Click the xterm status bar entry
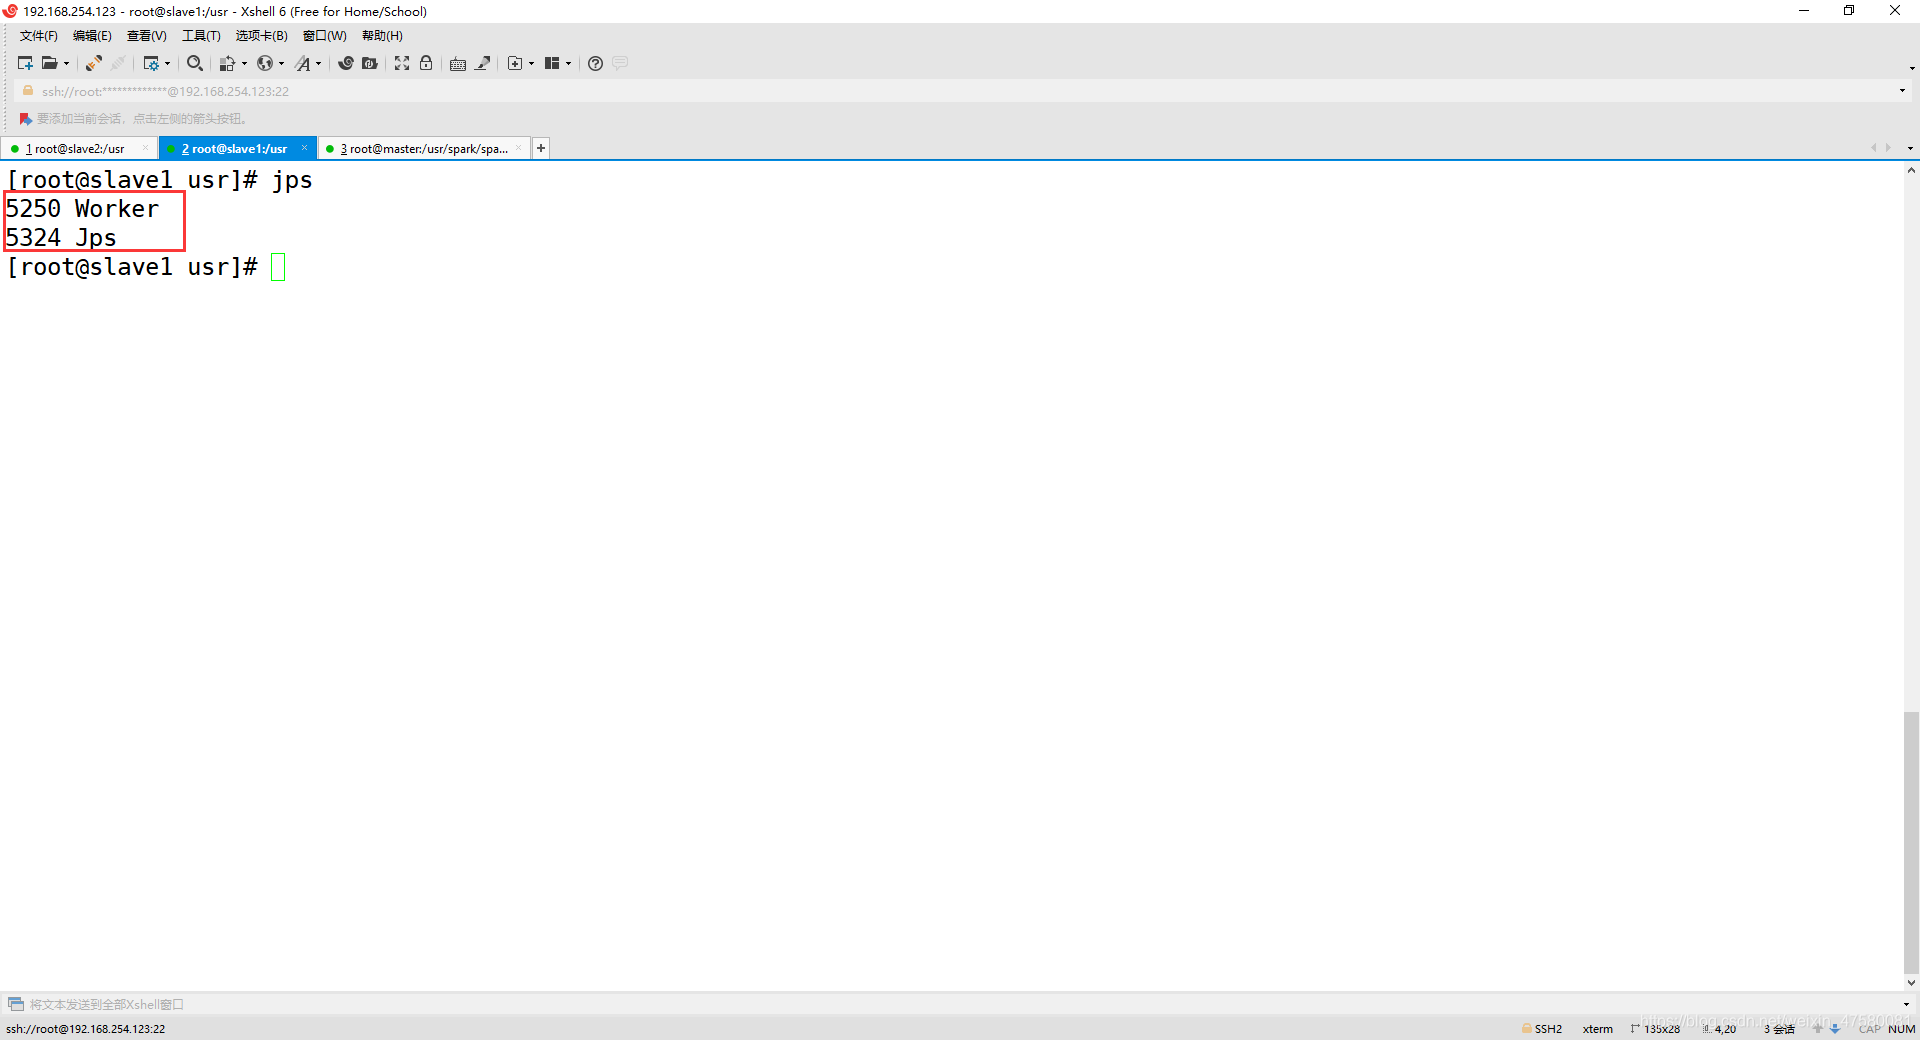The width and height of the screenshot is (1920, 1040). point(1597,1029)
